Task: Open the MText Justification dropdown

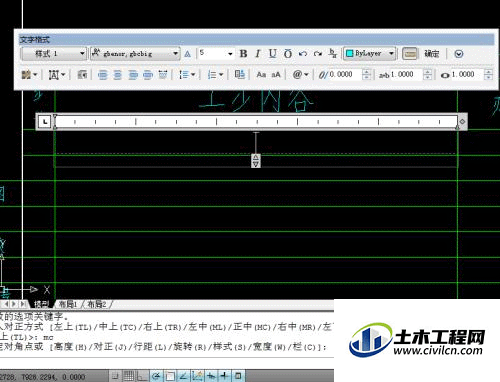Action: (x=57, y=75)
